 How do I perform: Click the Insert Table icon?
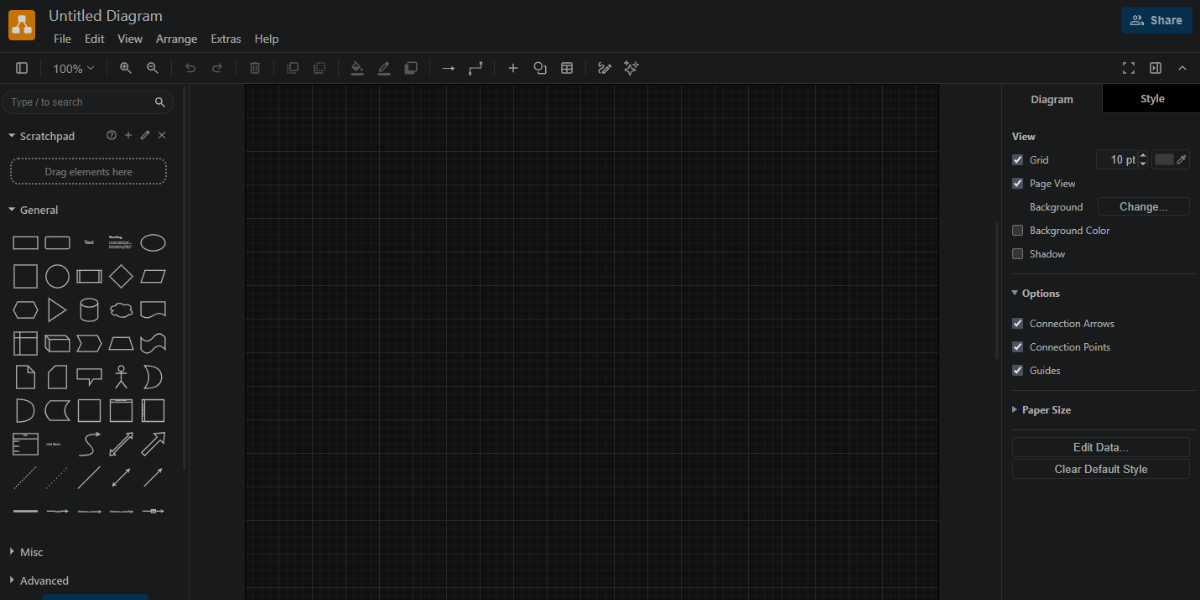click(567, 68)
